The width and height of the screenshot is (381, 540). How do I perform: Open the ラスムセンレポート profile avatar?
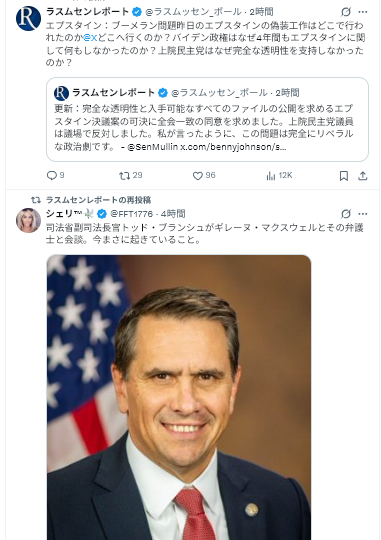point(28,18)
